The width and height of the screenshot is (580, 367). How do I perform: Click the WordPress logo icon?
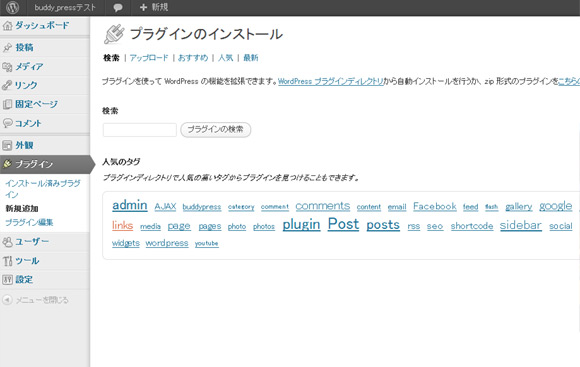12,7
